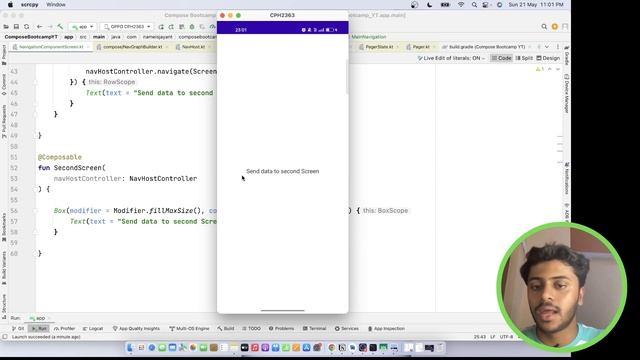
Task: Open the Music app from the Dock
Action: (255, 347)
